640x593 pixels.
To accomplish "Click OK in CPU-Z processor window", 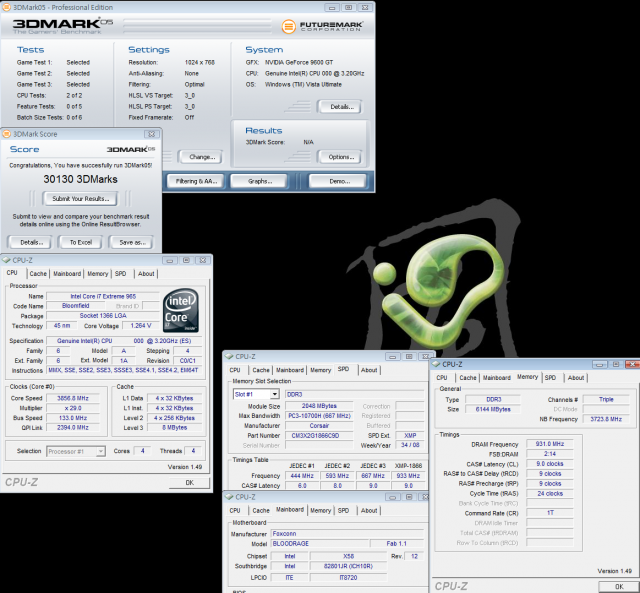I will [189, 483].
